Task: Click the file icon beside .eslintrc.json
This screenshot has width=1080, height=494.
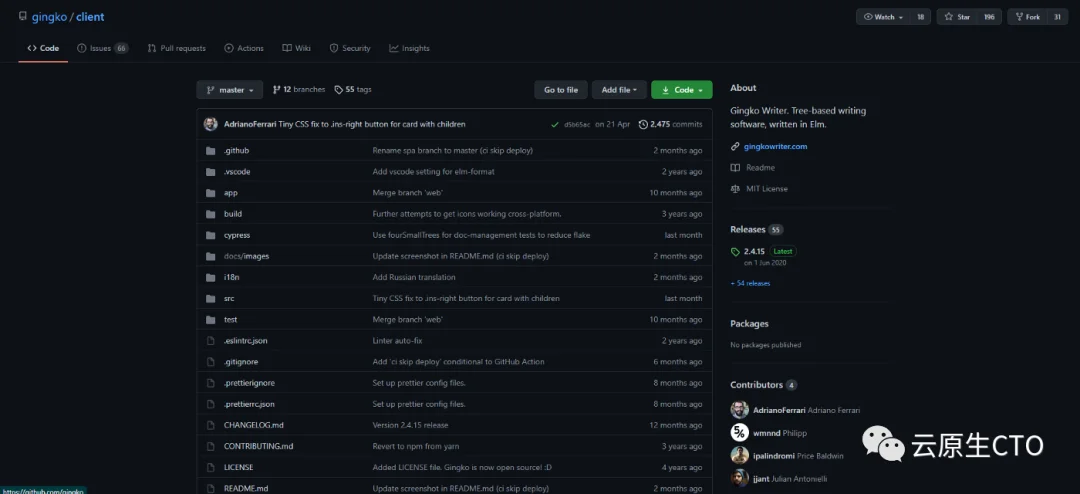Action: pos(211,340)
